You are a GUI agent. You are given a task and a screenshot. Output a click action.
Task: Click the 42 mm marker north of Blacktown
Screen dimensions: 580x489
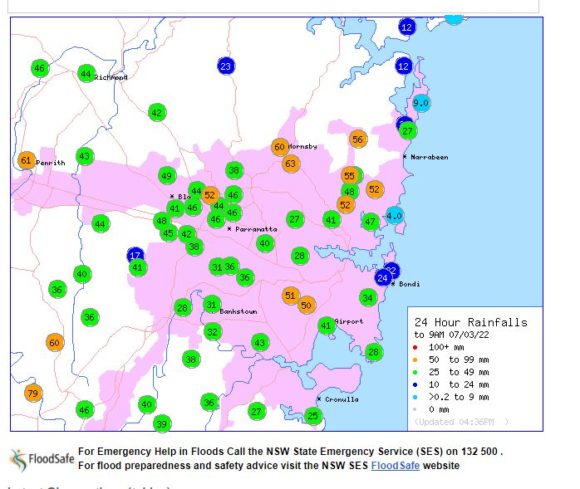tap(157, 112)
